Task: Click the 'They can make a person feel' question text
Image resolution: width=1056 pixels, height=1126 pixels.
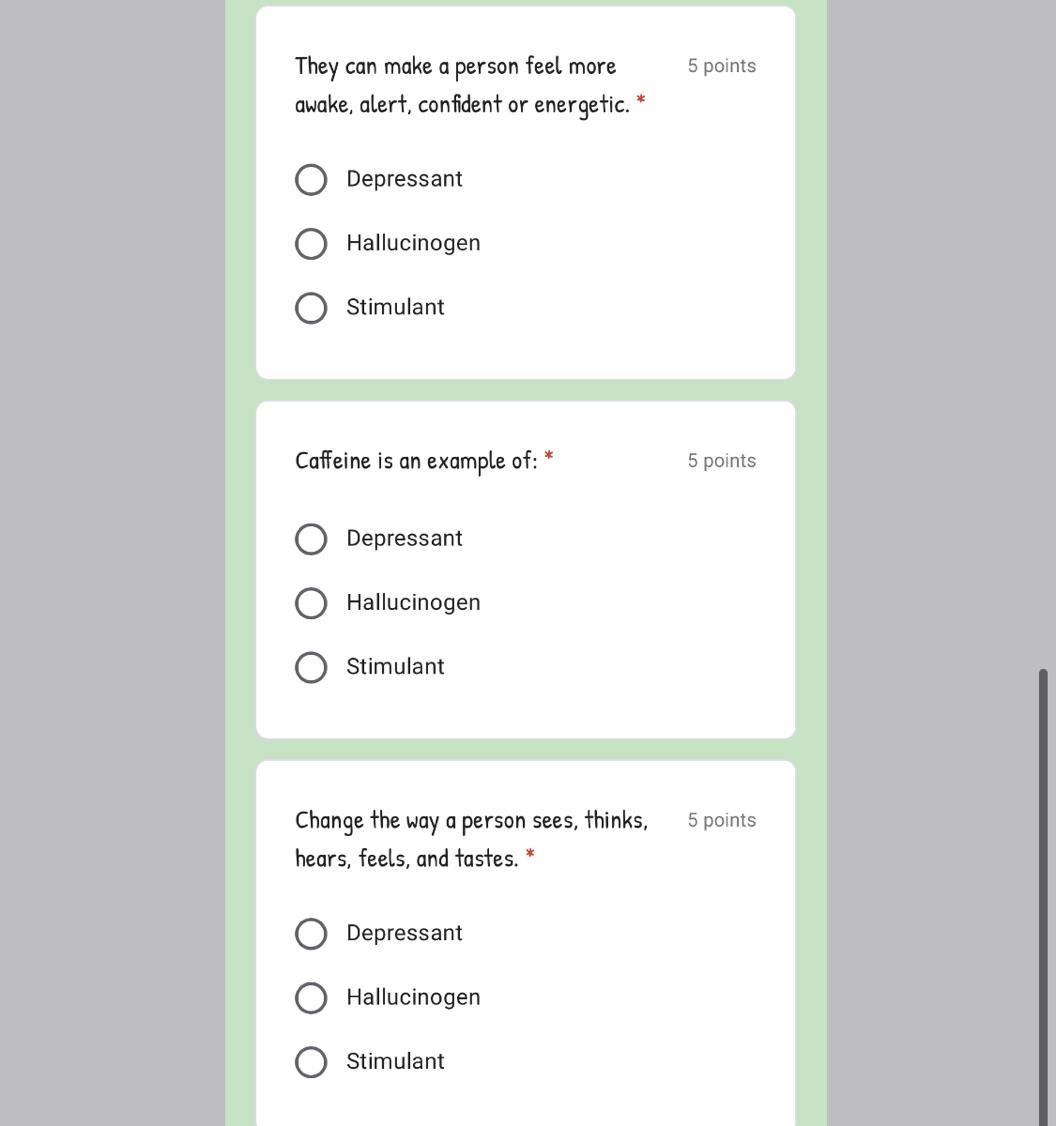Action: [x=462, y=85]
